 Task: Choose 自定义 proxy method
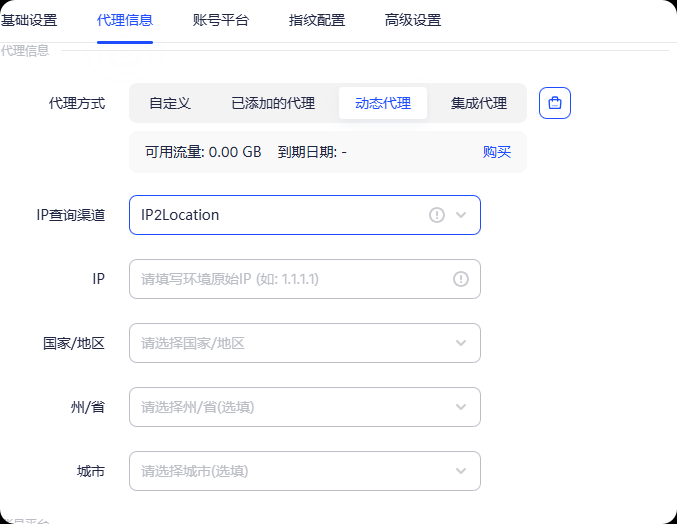coord(170,103)
